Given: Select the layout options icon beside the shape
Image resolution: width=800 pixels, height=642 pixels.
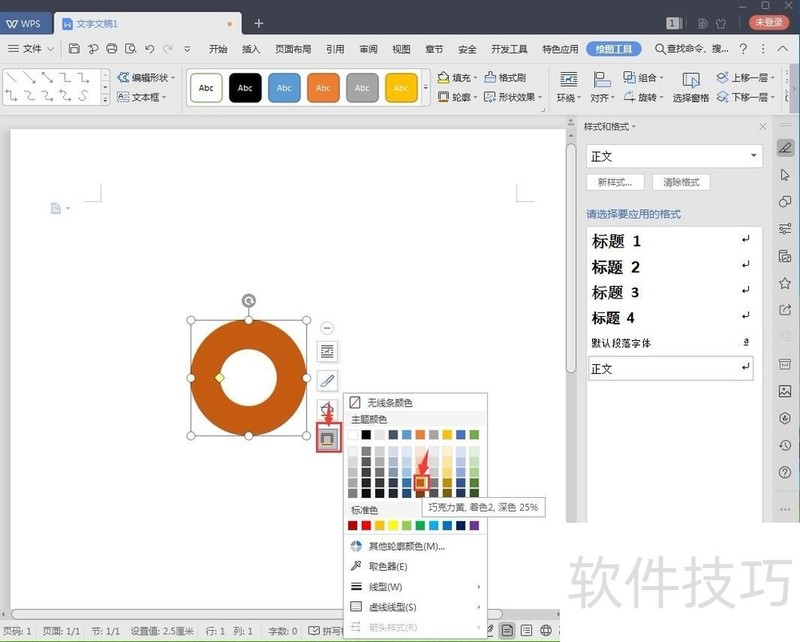Looking at the screenshot, I should pyautogui.click(x=327, y=352).
